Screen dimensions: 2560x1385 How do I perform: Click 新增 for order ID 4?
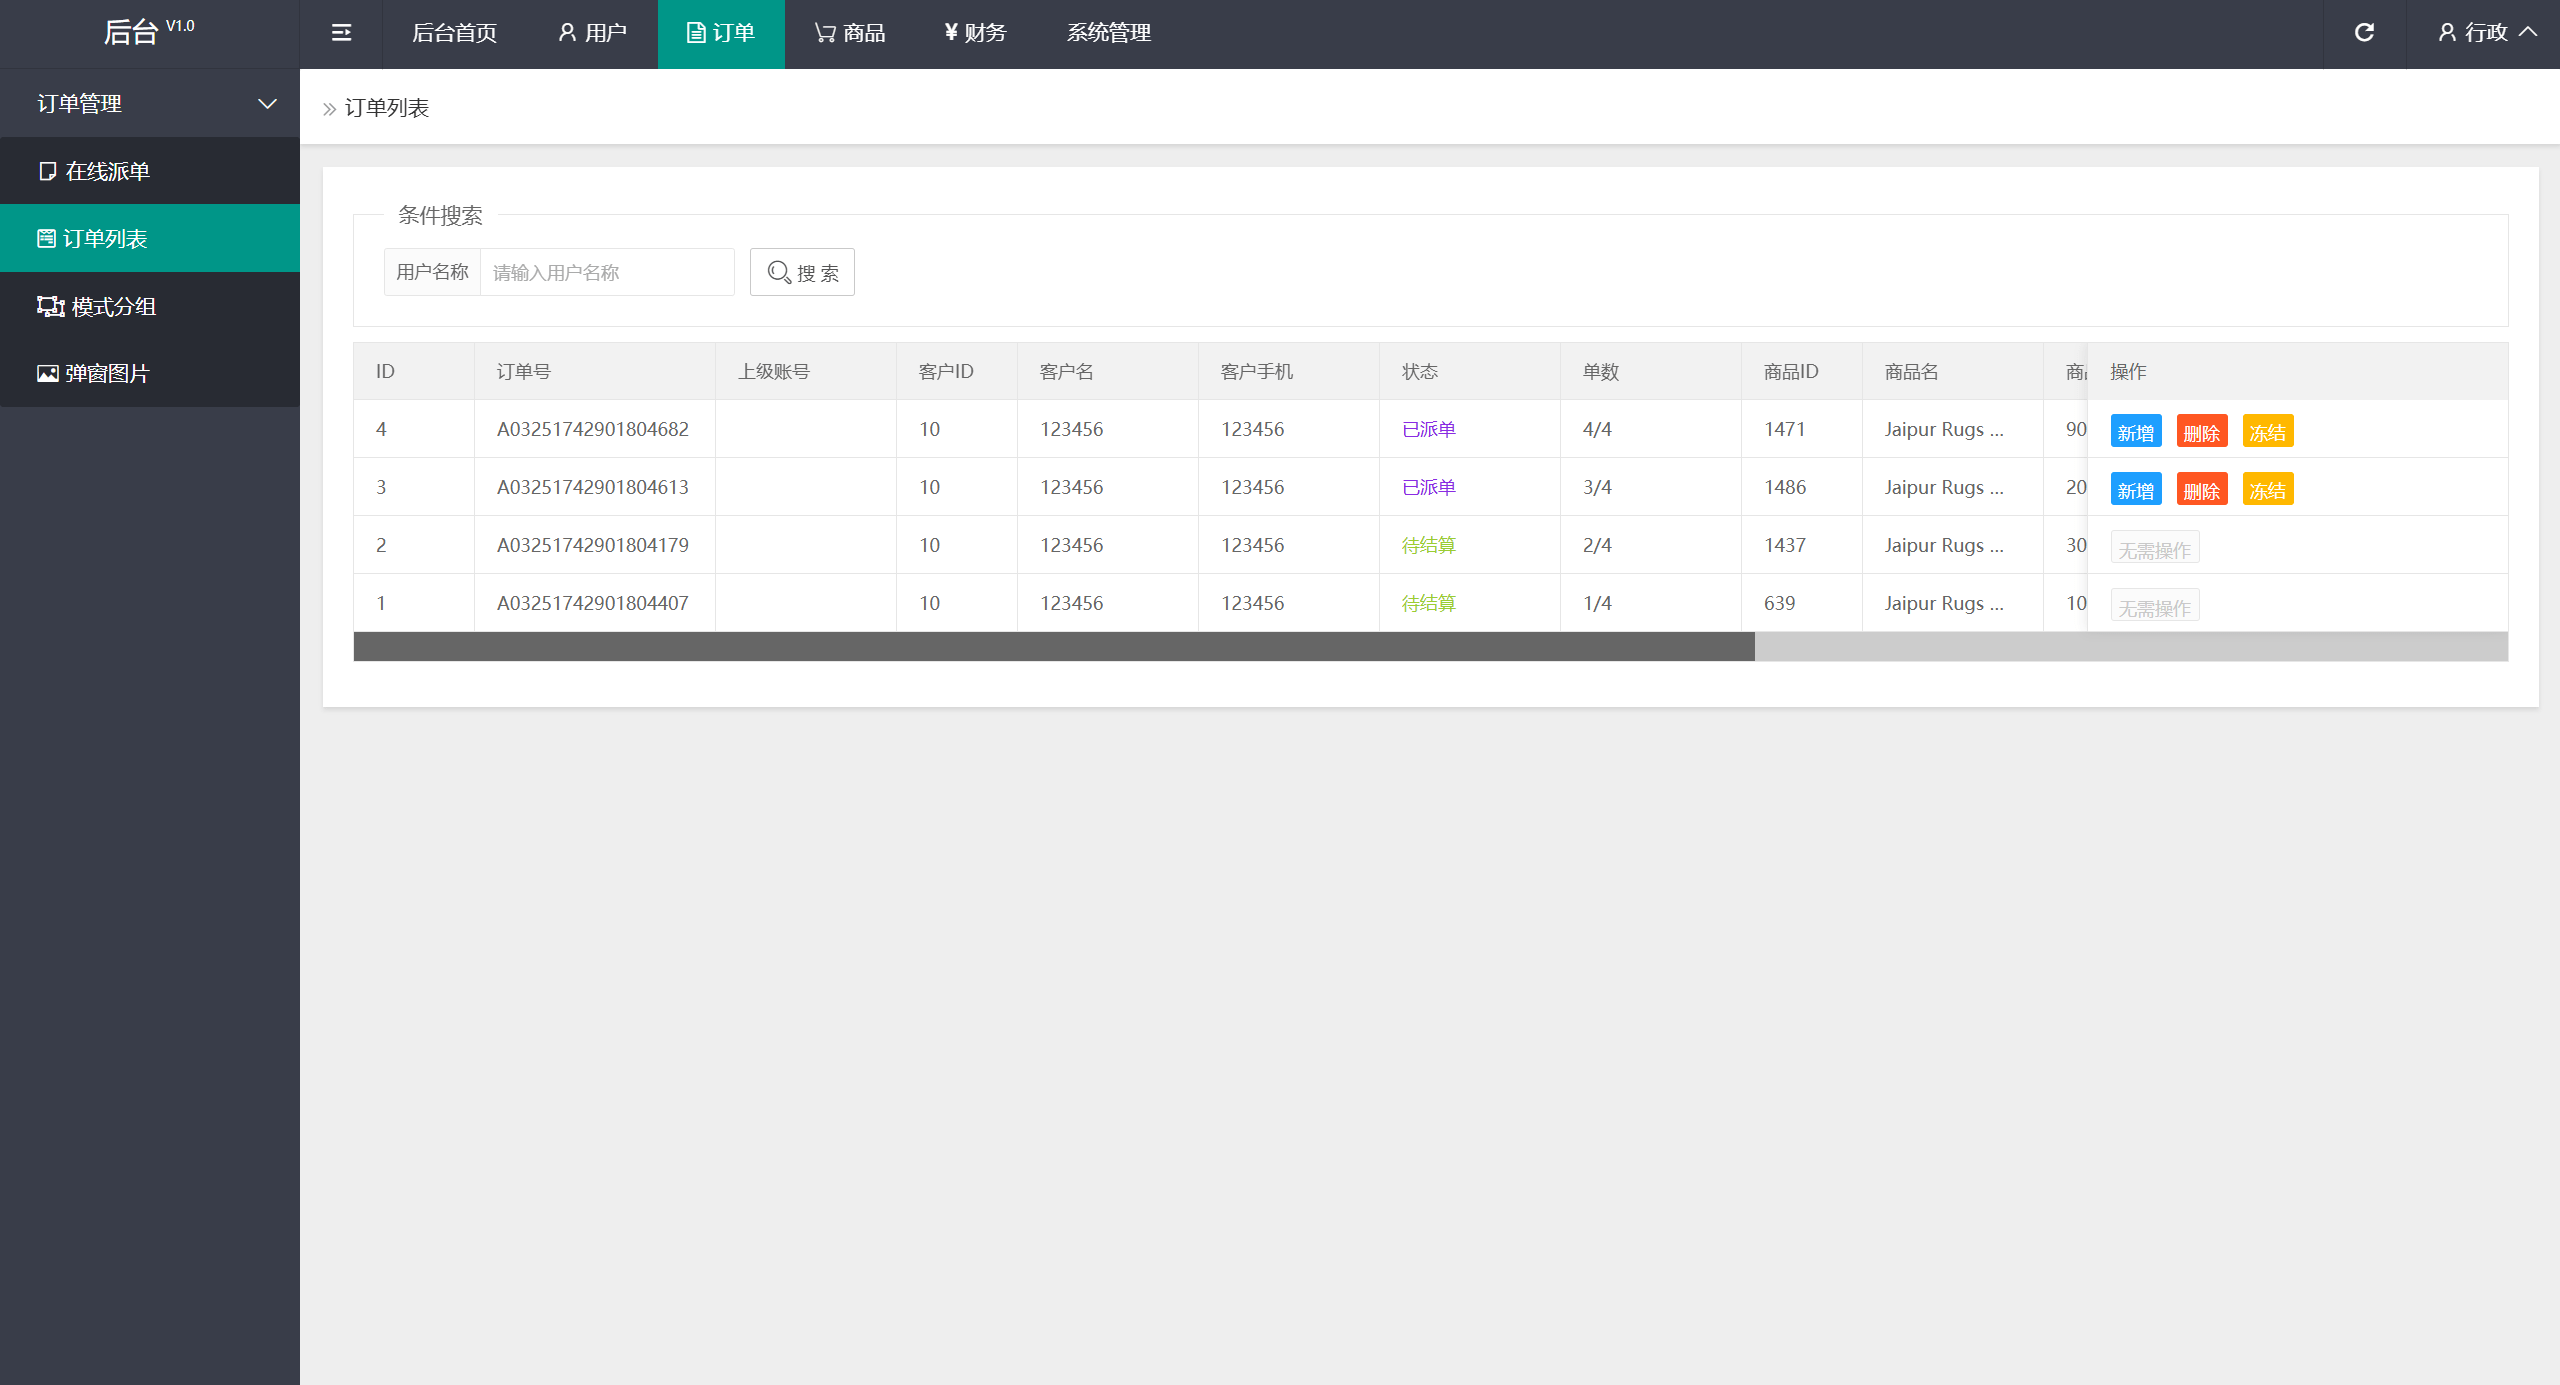[x=2136, y=431]
